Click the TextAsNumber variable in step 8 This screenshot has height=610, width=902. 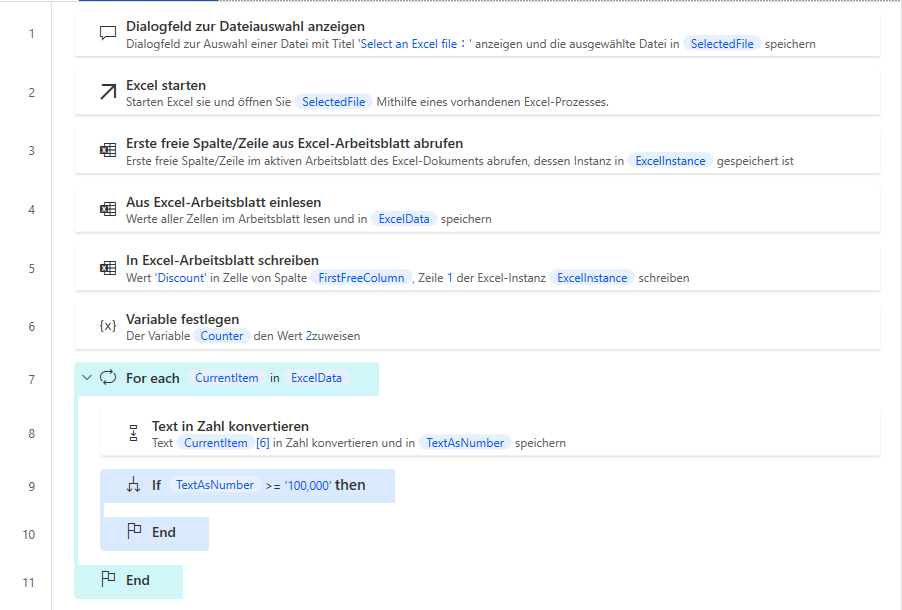(x=464, y=443)
